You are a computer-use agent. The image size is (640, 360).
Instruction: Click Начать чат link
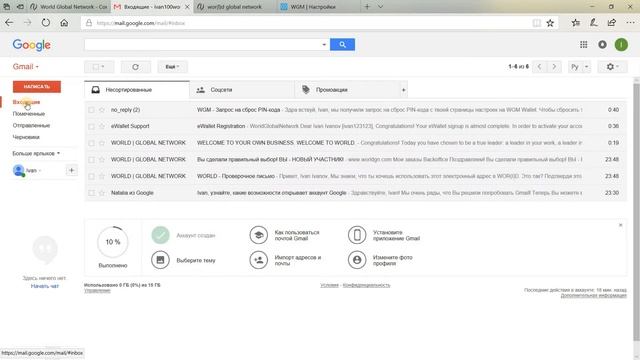tap(45, 286)
